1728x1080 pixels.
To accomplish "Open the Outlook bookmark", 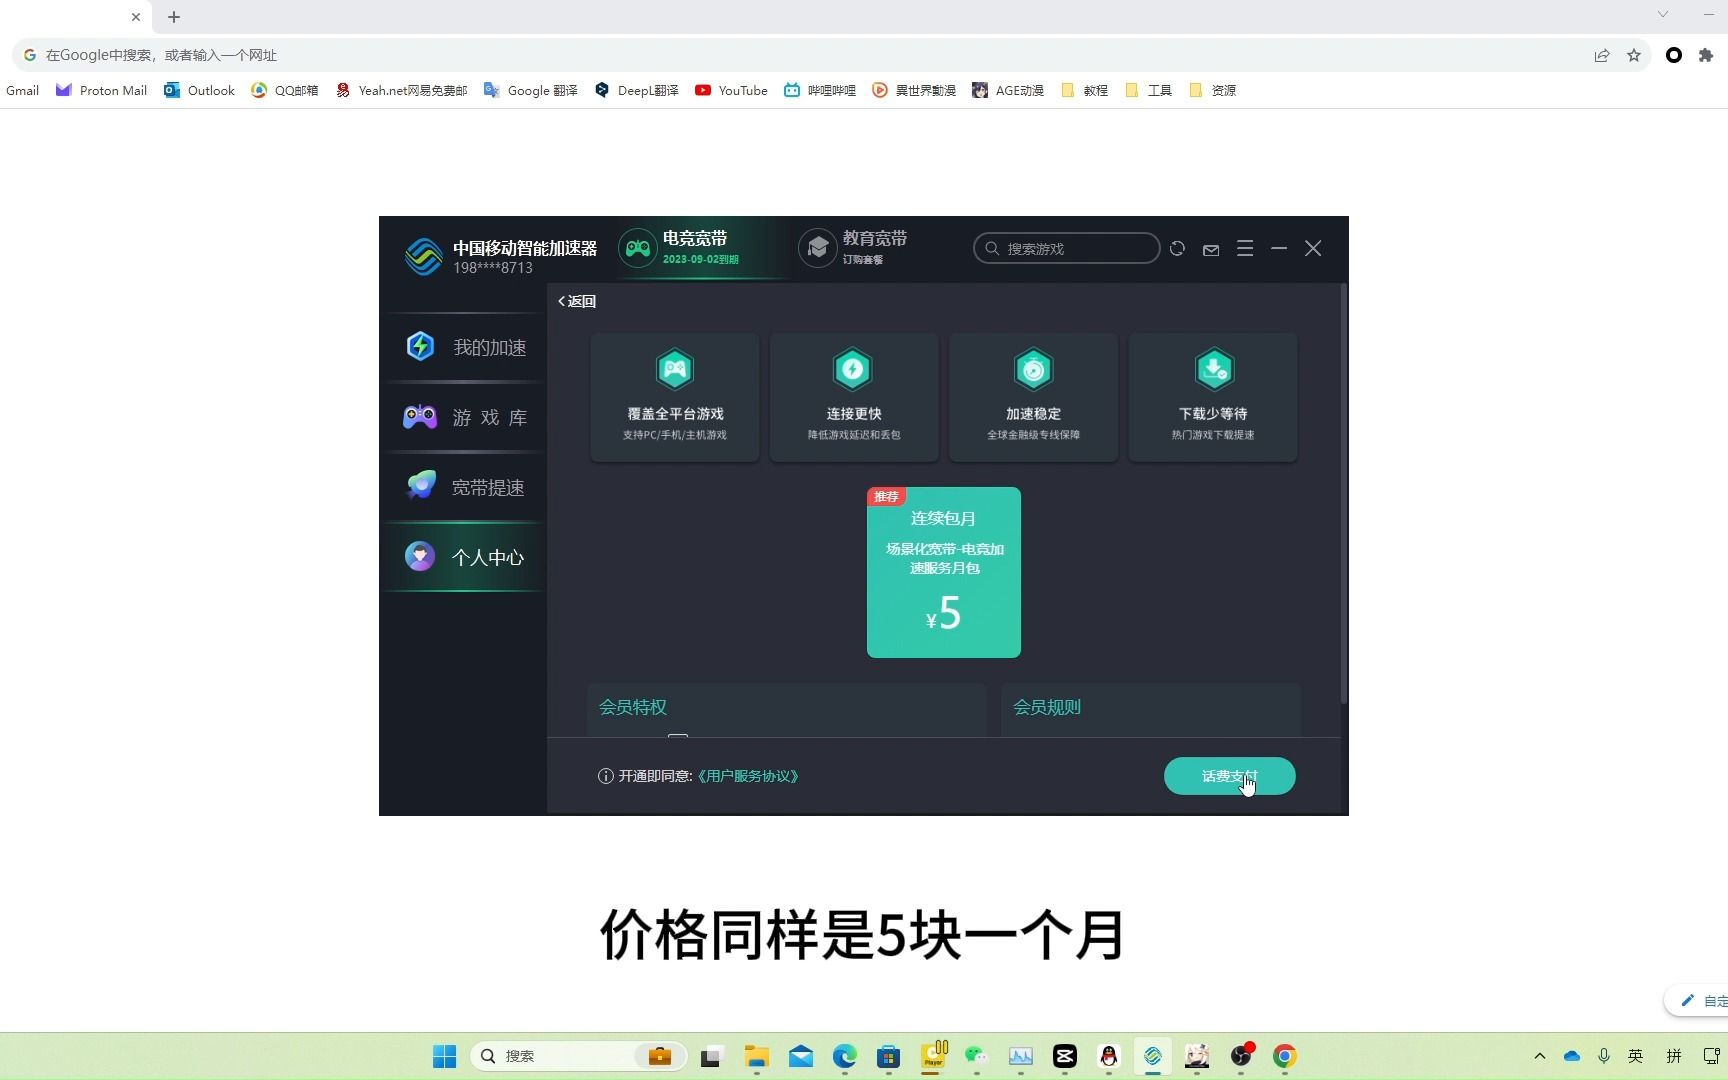I will point(199,90).
